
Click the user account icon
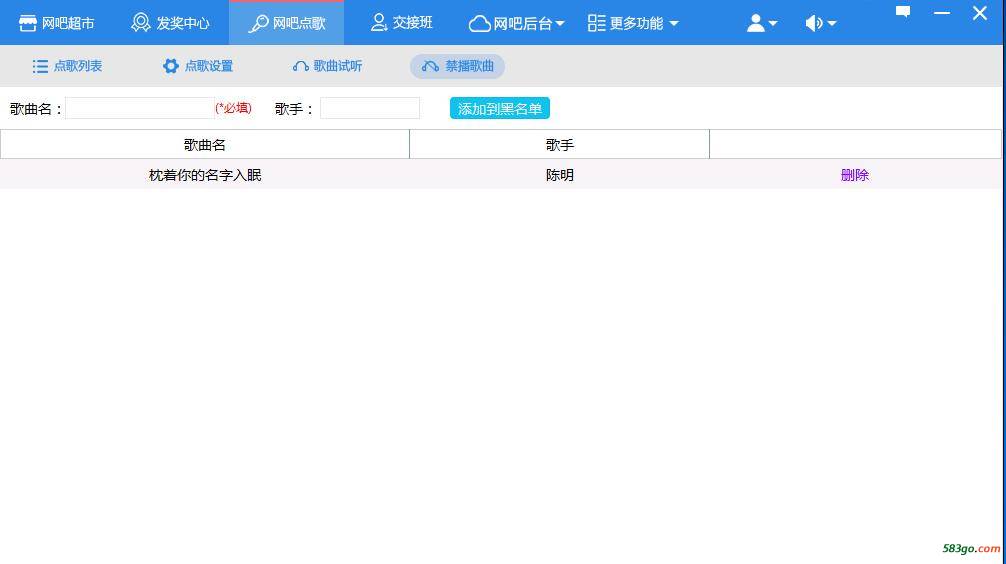755,23
